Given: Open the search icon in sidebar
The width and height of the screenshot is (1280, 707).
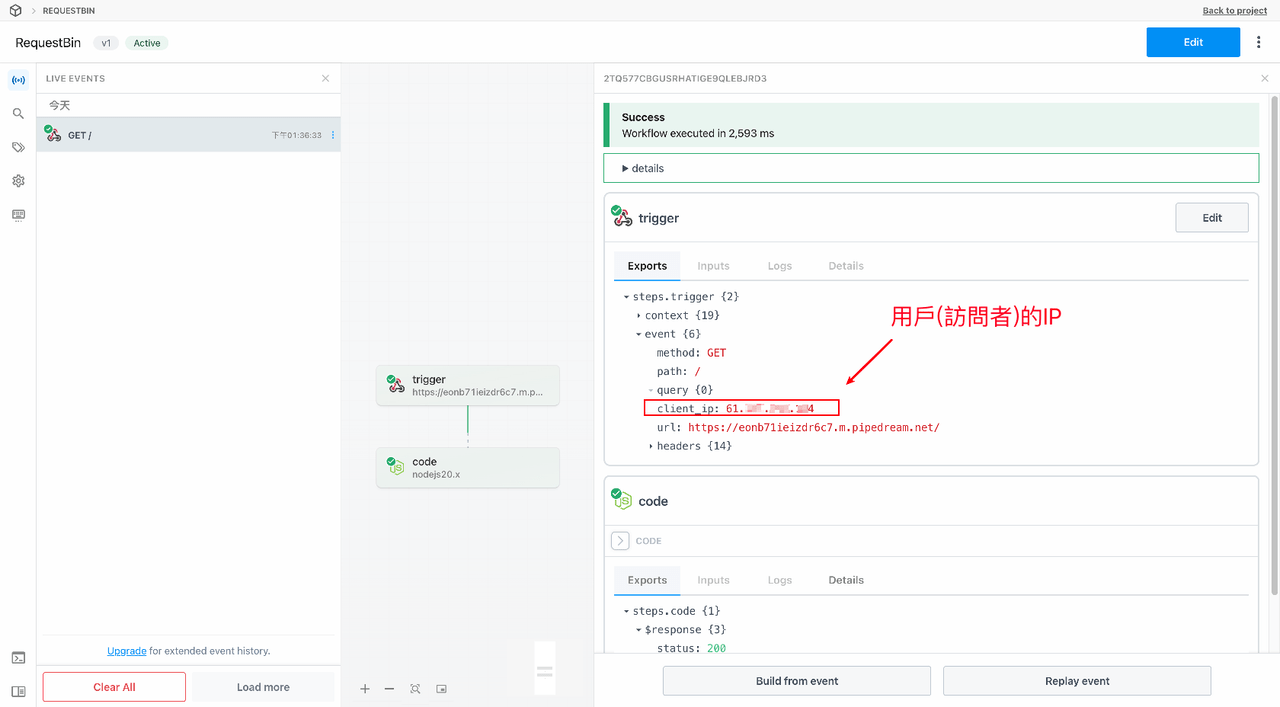Looking at the screenshot, I should tap(18, 113).
